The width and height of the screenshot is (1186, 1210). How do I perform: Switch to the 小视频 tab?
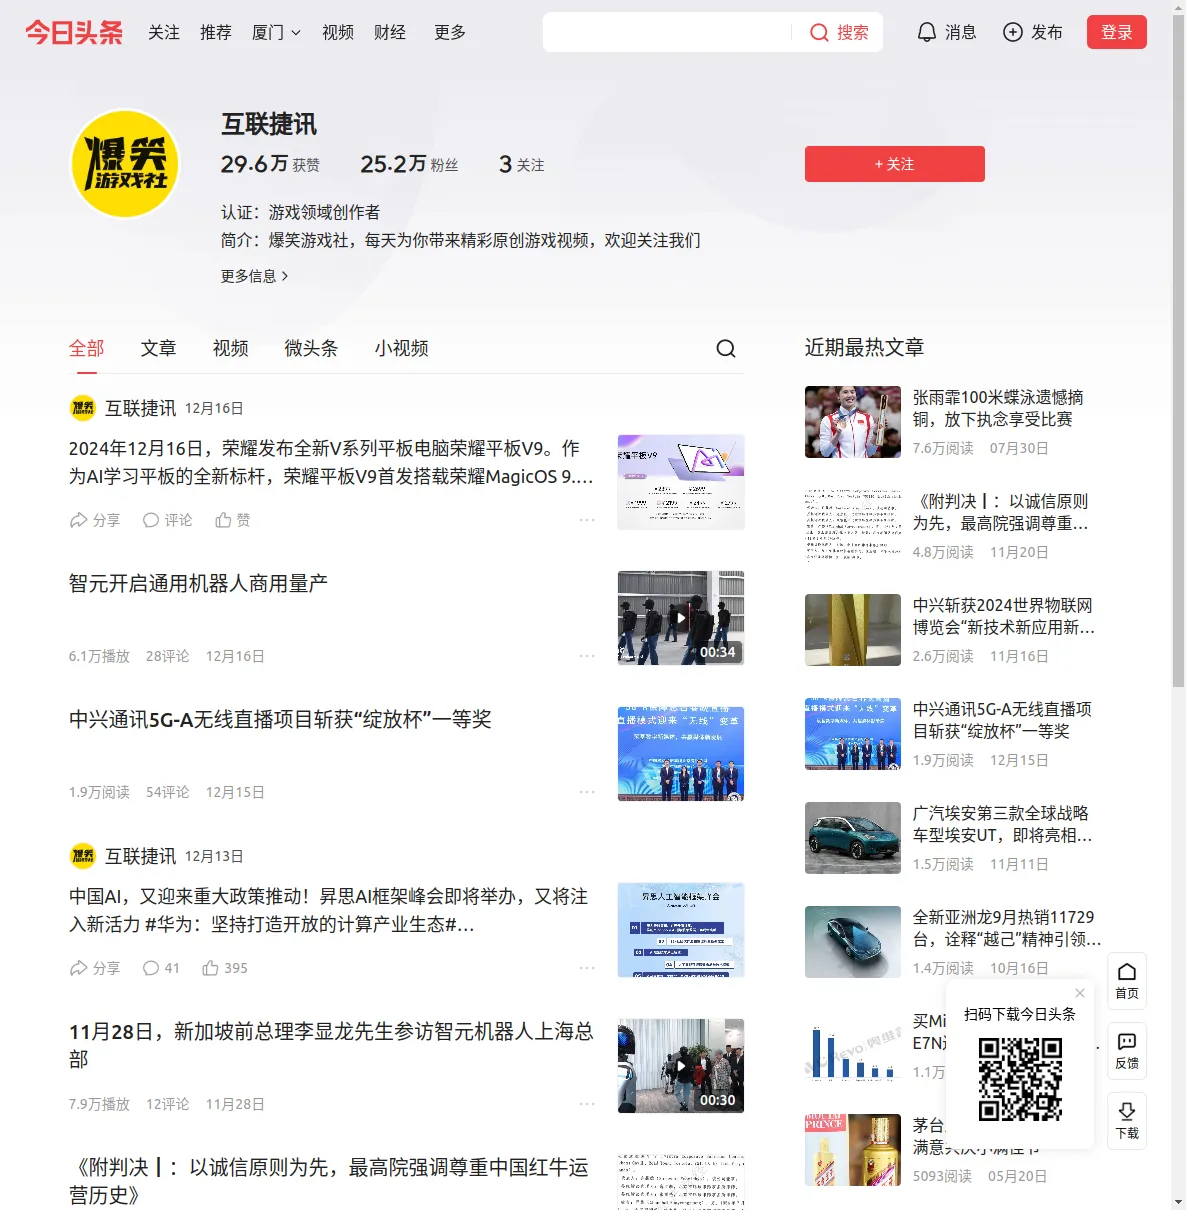coord(402,348)
